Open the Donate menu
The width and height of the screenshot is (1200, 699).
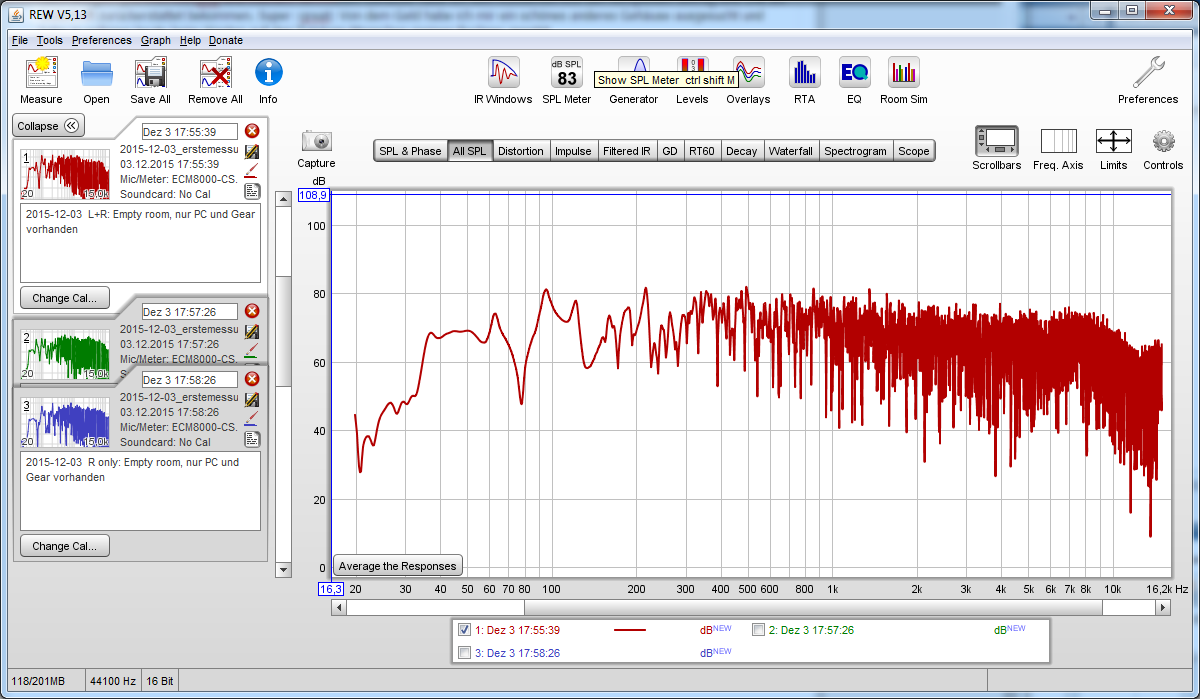point(226,40)
